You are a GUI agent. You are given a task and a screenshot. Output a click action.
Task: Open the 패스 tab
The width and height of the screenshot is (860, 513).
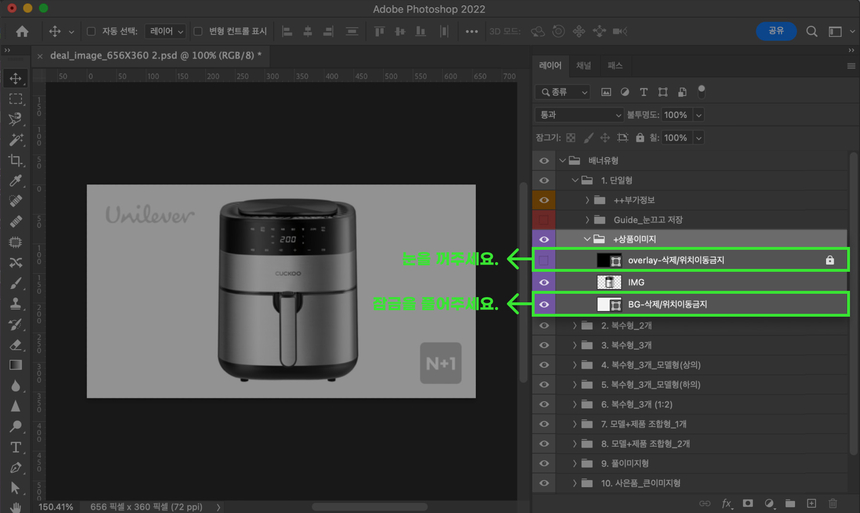point(615,66)
